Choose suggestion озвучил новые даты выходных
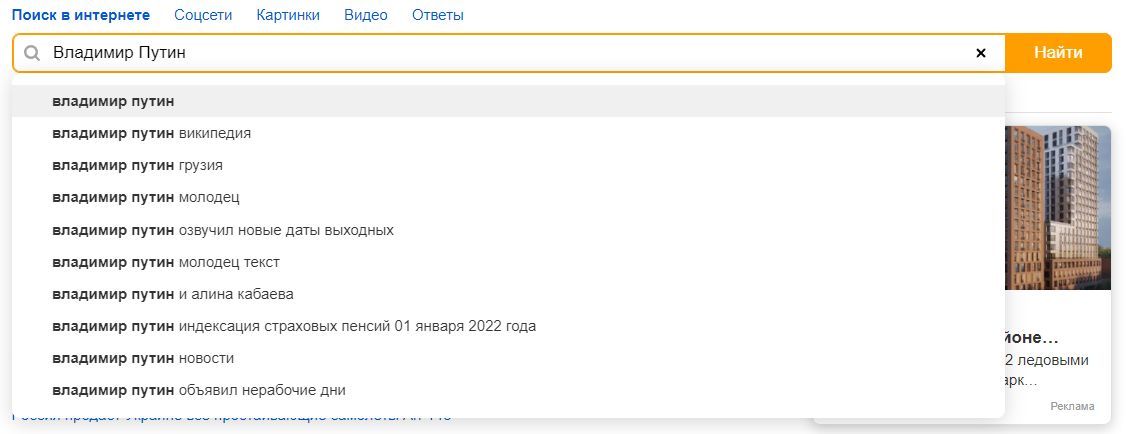Screen dimensions: 1130x434 click(x=223, y=230)
